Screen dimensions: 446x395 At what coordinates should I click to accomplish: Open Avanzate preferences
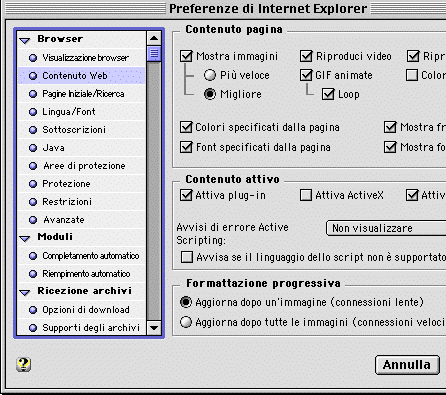coord(82,220)
